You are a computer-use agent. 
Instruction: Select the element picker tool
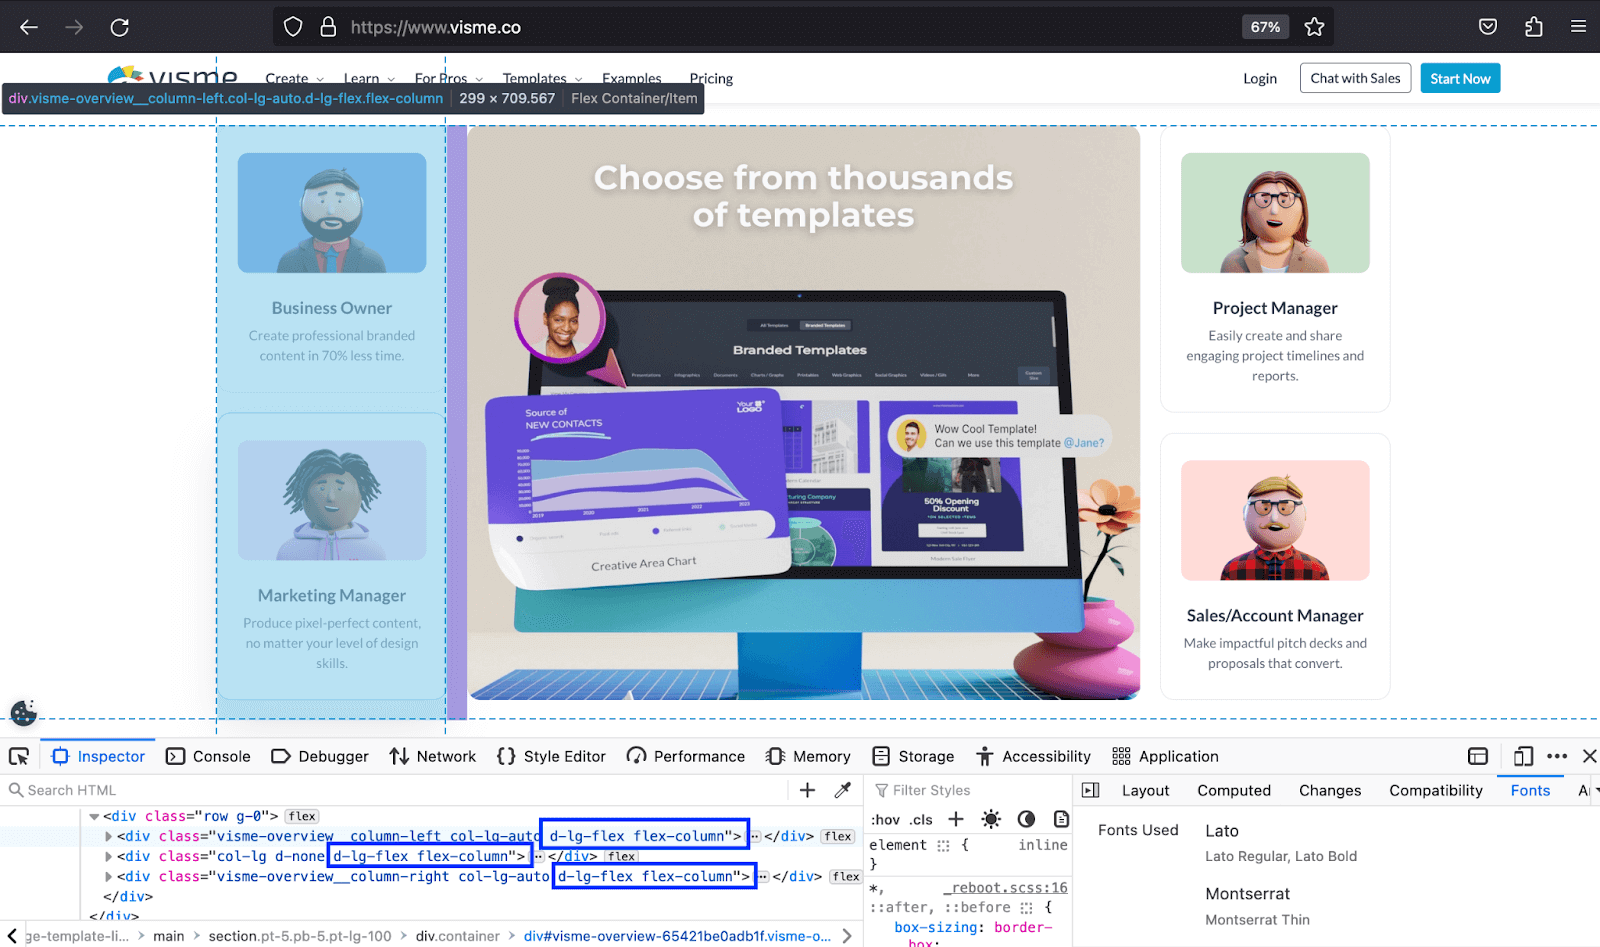pyautogui.click(x=18, y=756)
